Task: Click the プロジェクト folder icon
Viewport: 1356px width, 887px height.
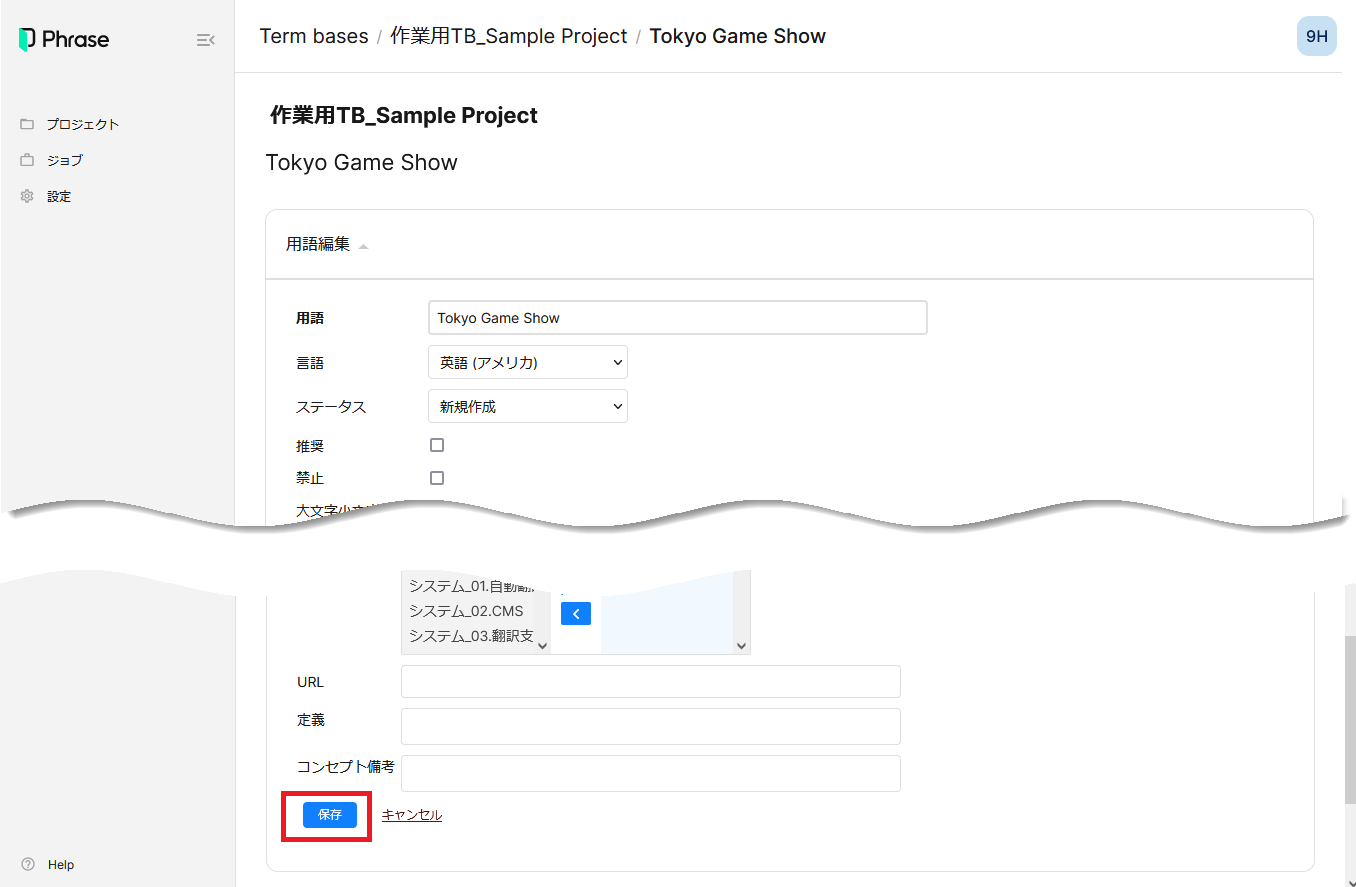Action: (27, 124)
